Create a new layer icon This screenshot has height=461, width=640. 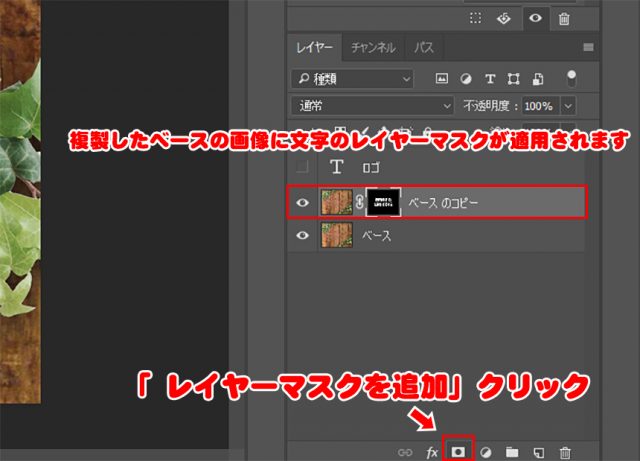point(539,452)
